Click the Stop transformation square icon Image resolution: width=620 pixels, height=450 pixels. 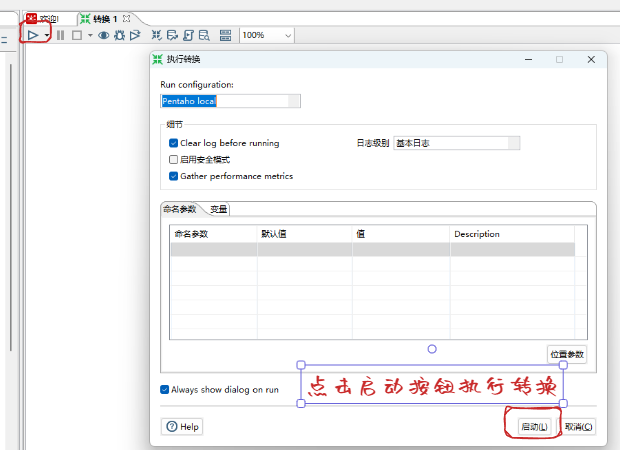coord(77,35)
